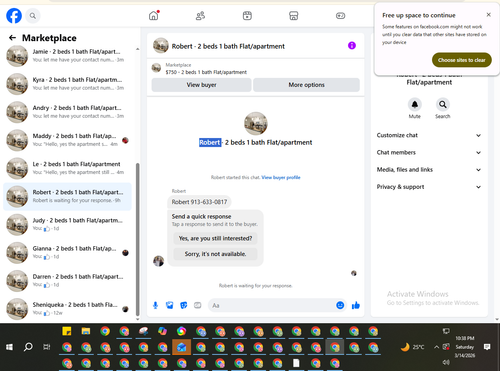Click the $750 listing summary row

pos(256,68)
